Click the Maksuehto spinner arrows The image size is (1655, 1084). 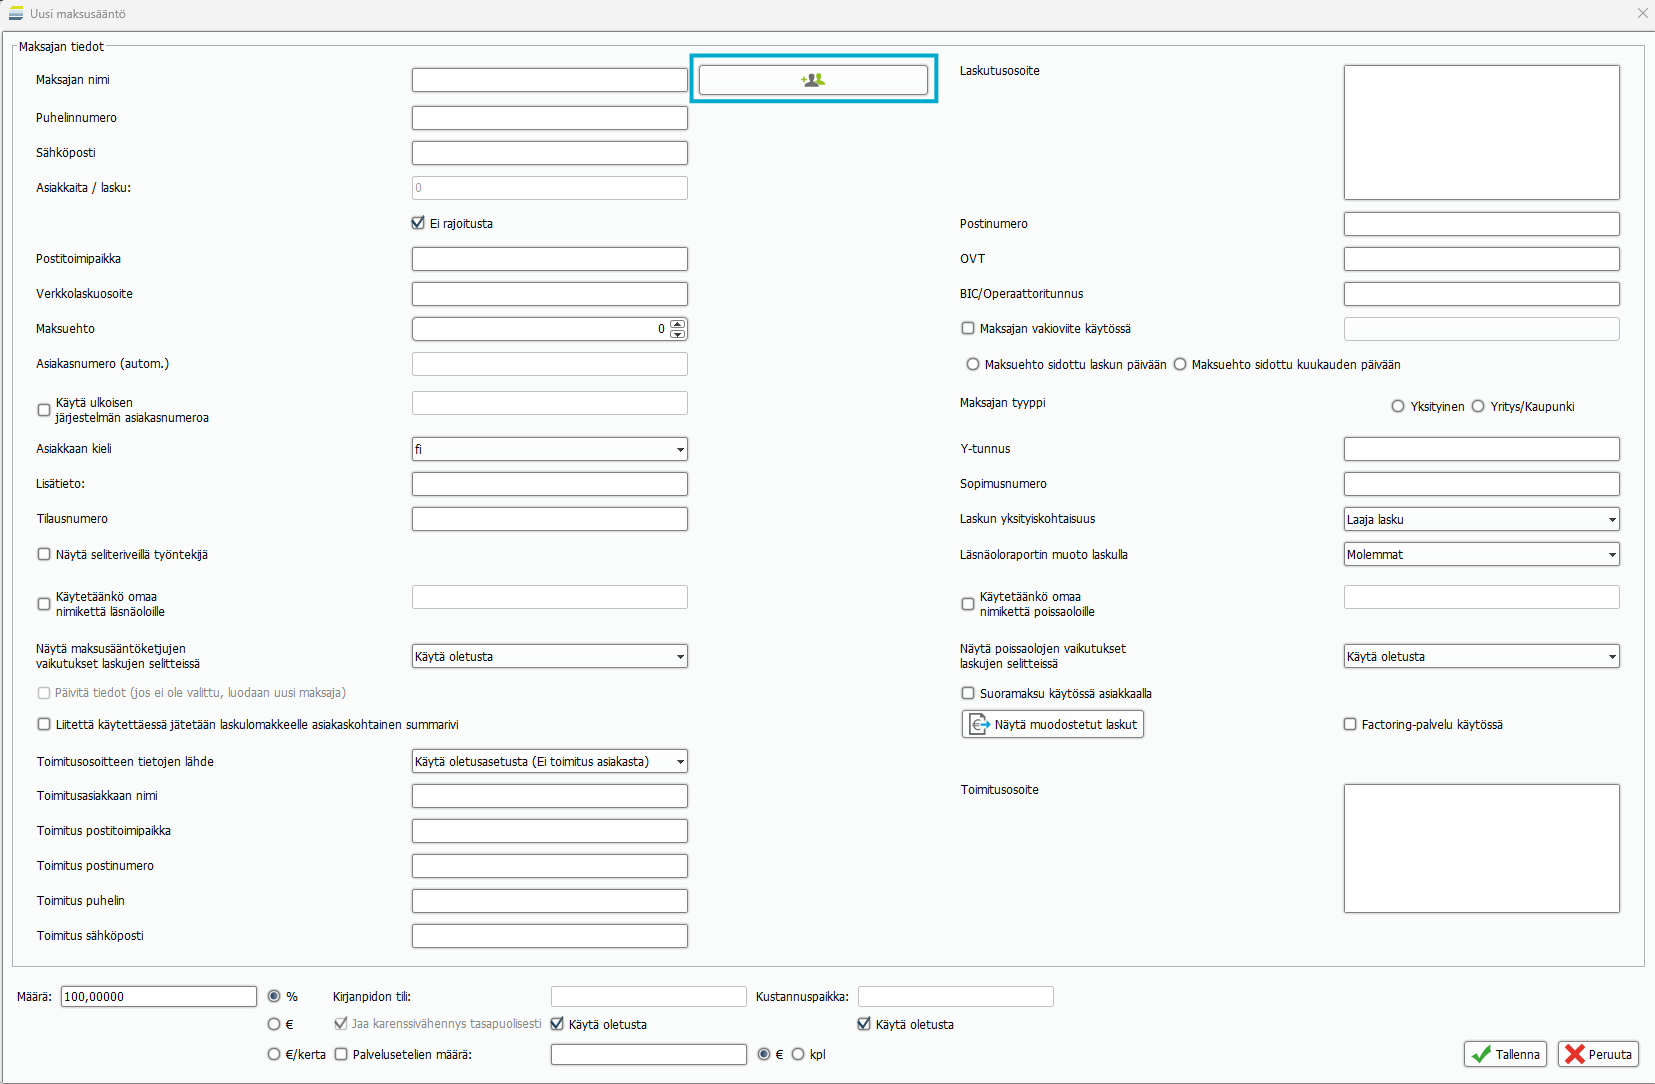[678, 328]
